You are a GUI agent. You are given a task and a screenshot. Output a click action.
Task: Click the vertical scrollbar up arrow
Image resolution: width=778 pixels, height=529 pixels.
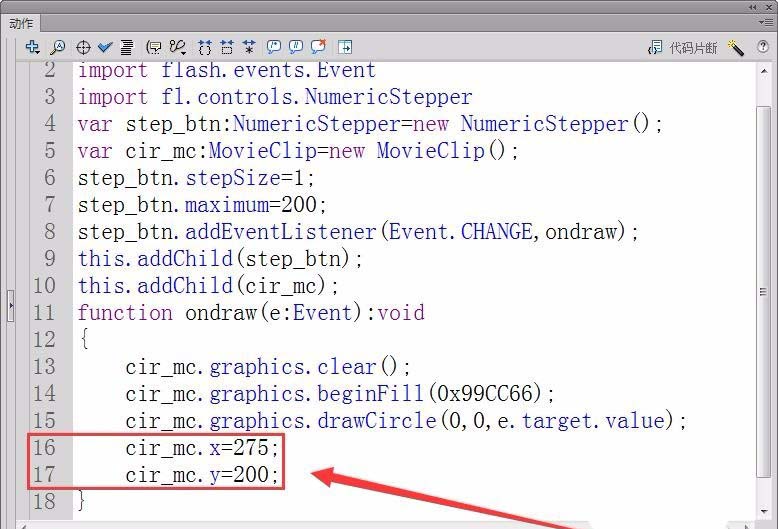point(764,71)
